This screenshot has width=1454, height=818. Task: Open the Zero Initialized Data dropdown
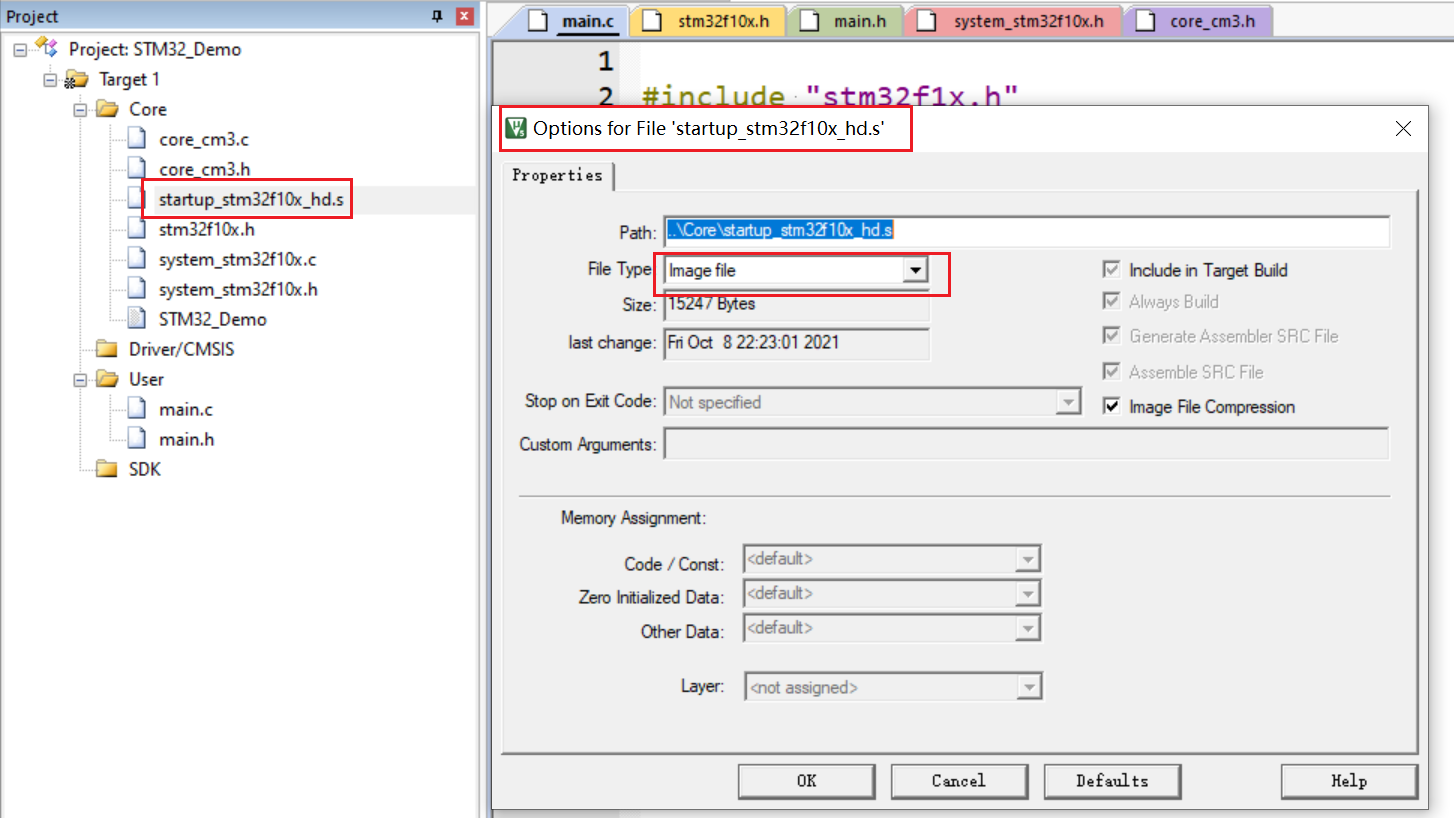1028,594
